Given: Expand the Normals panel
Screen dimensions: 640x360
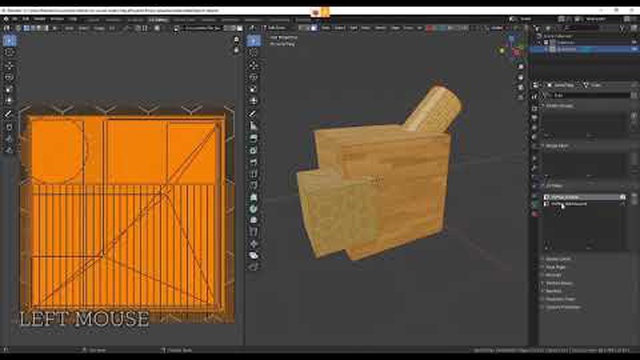Looking at the screenshot, I should 553,275.
